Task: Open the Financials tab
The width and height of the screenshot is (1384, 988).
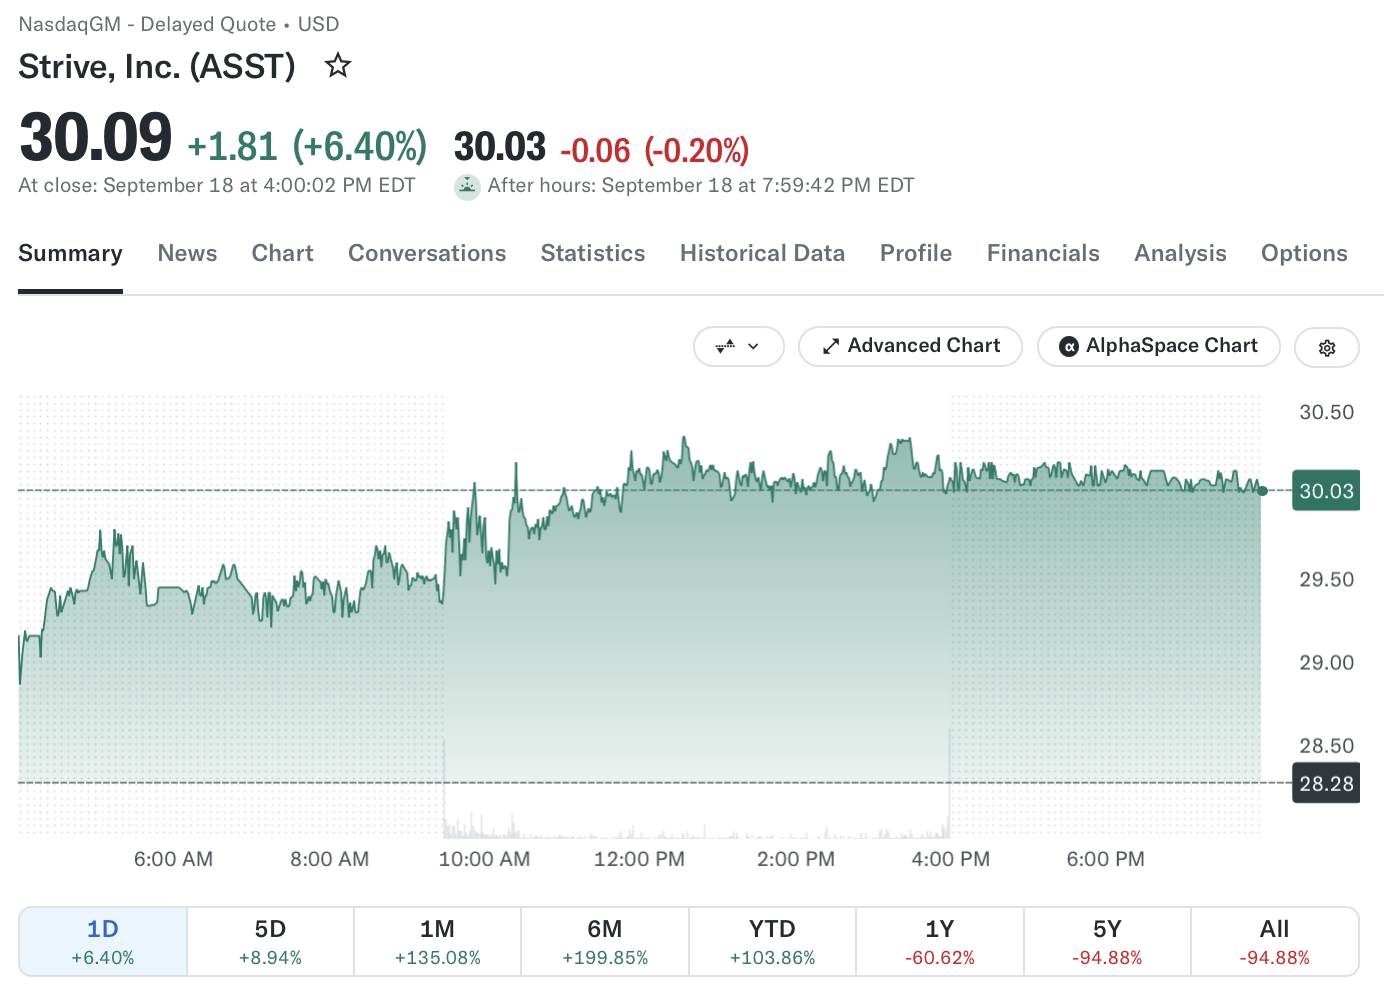Action: point(1043,253)
